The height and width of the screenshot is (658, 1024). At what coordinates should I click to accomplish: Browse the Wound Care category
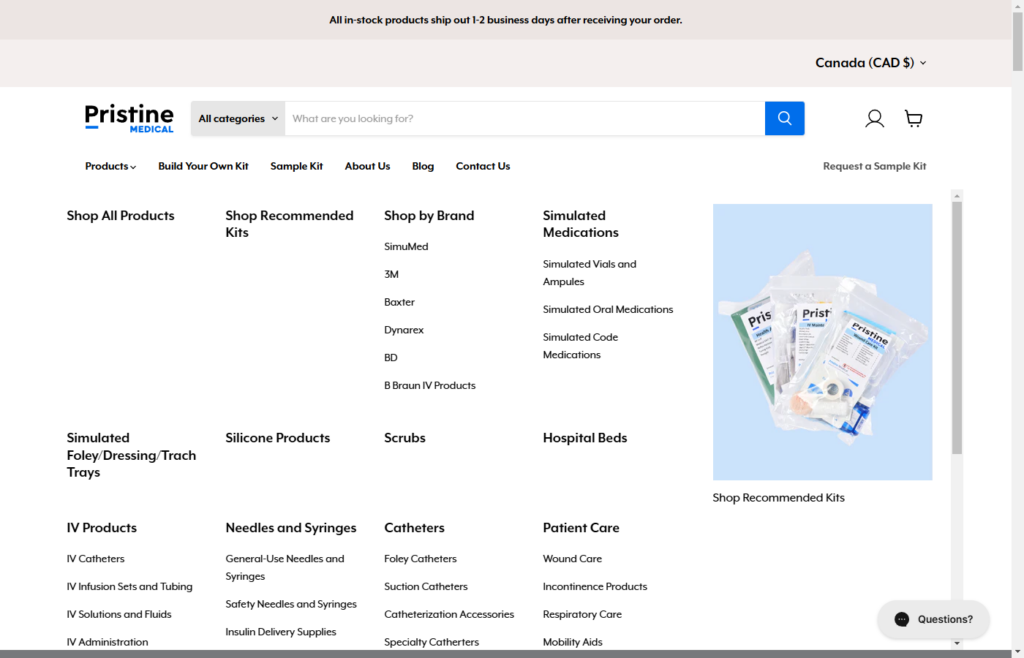pos(572,558)
